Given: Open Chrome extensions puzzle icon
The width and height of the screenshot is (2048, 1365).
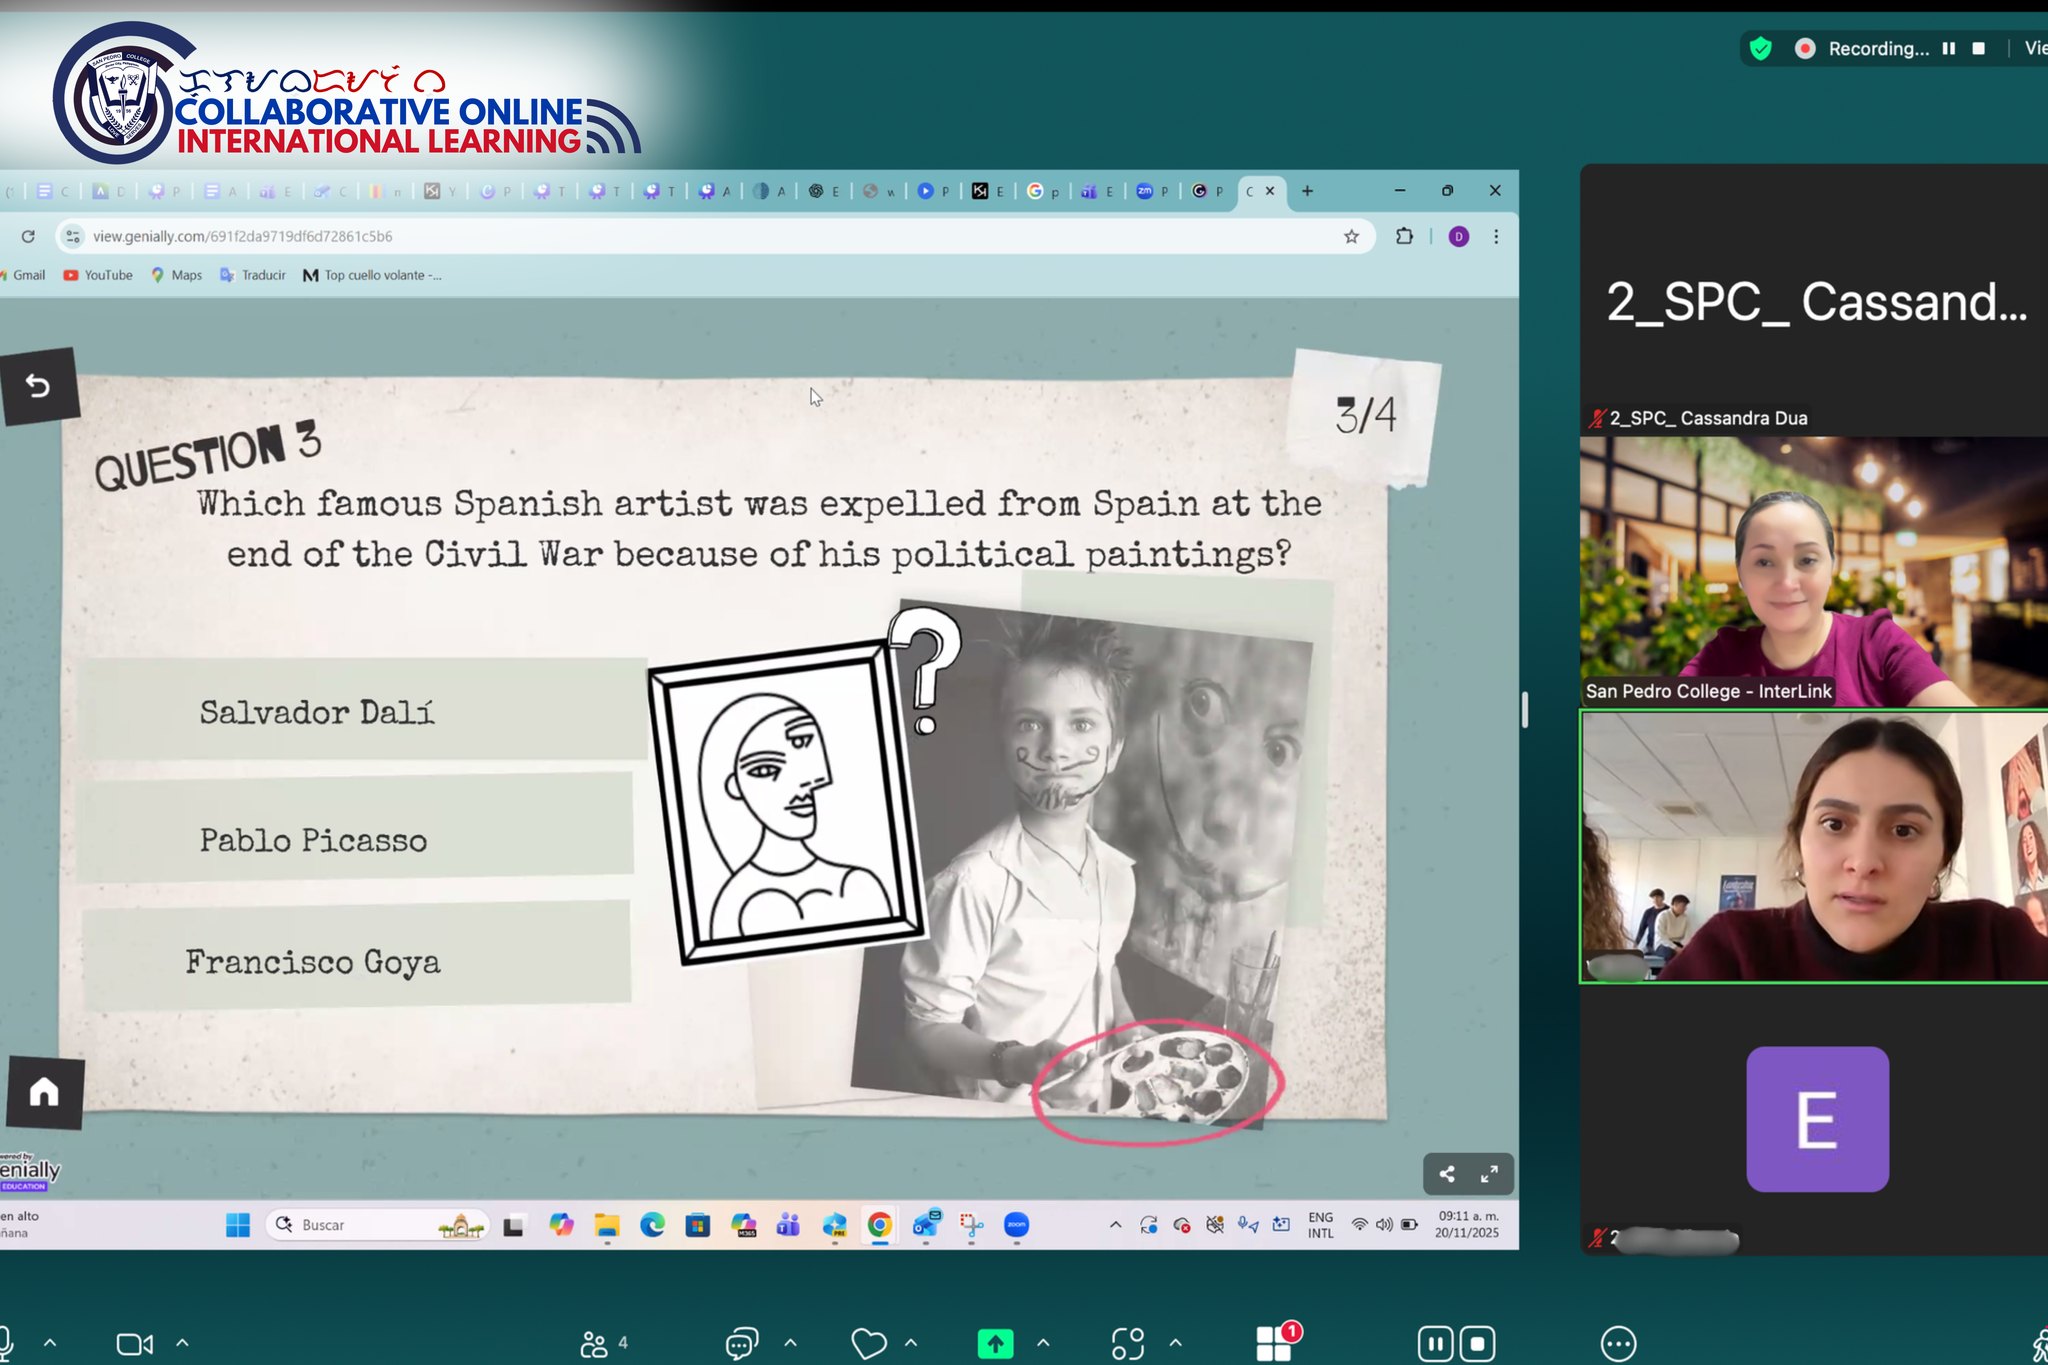Looking at the screenshot, I should (1404, 236).
